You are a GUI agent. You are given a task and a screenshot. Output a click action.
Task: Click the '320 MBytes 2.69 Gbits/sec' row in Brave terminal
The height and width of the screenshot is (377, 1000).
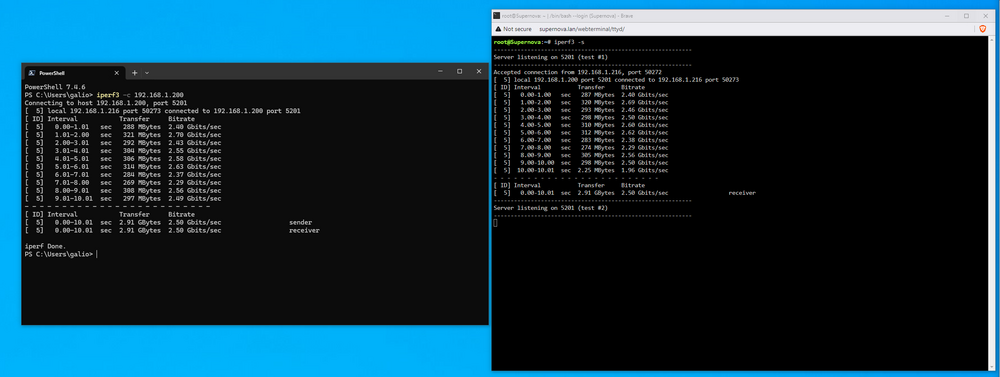pos(581,102)
